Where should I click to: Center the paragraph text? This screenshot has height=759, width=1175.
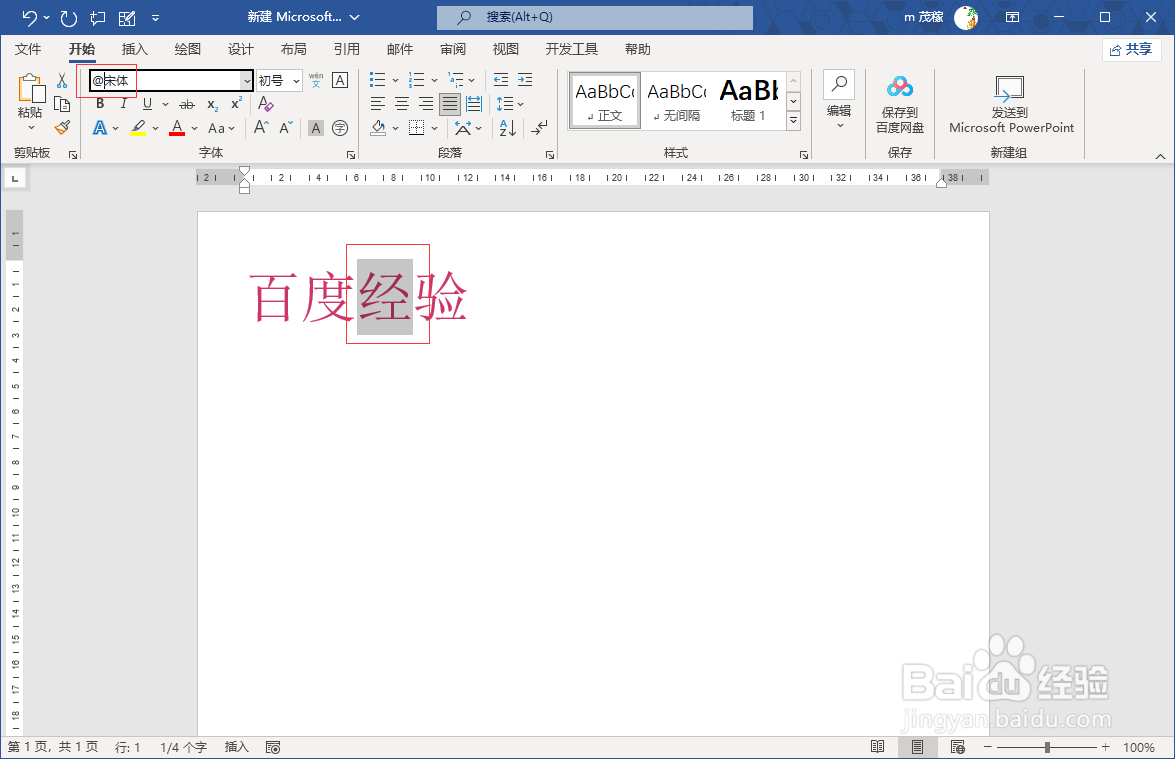tap(402, 104)
